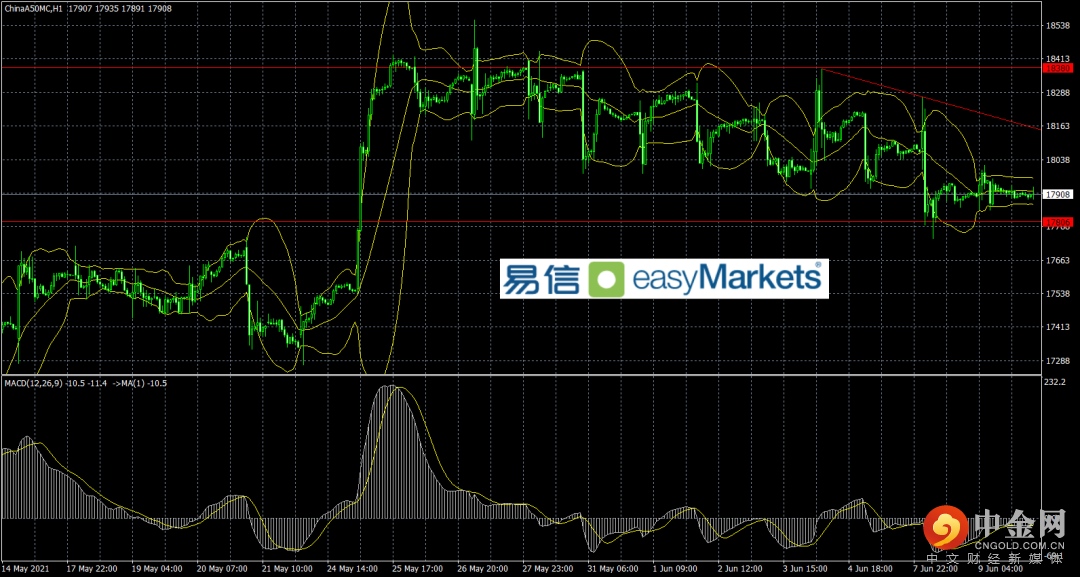This screenshot has width=1080, height=577.
Task: Click the 14 May 2021 date label
Action: tap(23, 570)
